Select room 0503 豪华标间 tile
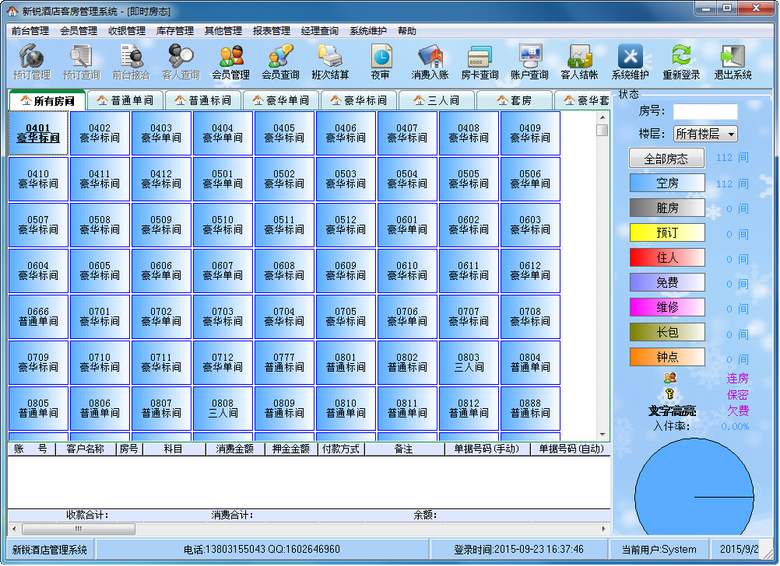780x566 pixels. [345, 179]
